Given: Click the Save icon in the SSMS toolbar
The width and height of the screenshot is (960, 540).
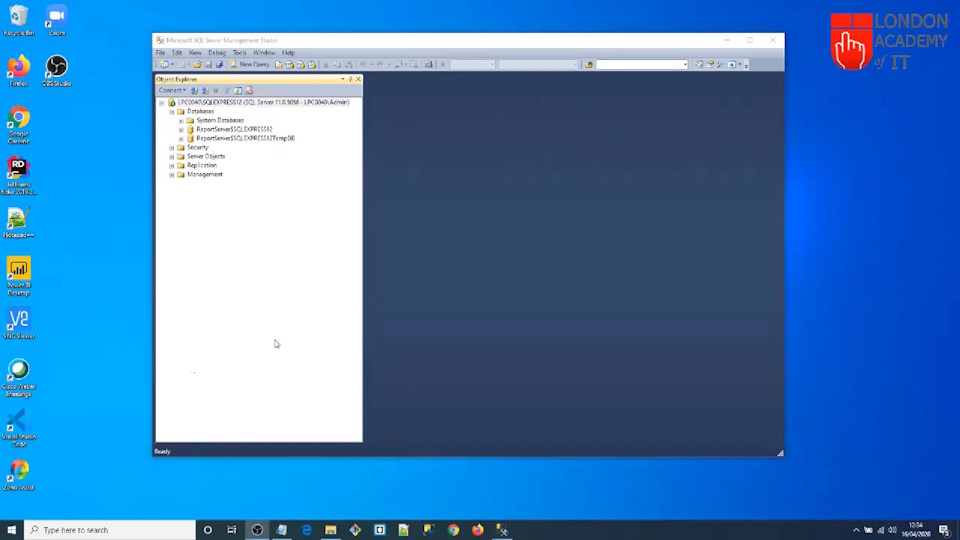Looking at the screenshot, I should coord(208,64).
